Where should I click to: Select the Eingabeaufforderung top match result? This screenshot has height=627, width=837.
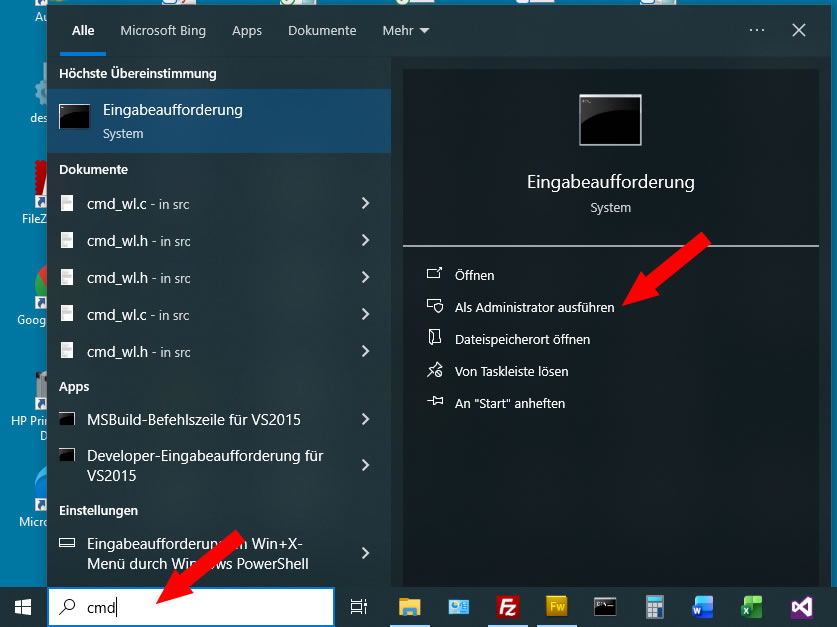pos(218,121)
